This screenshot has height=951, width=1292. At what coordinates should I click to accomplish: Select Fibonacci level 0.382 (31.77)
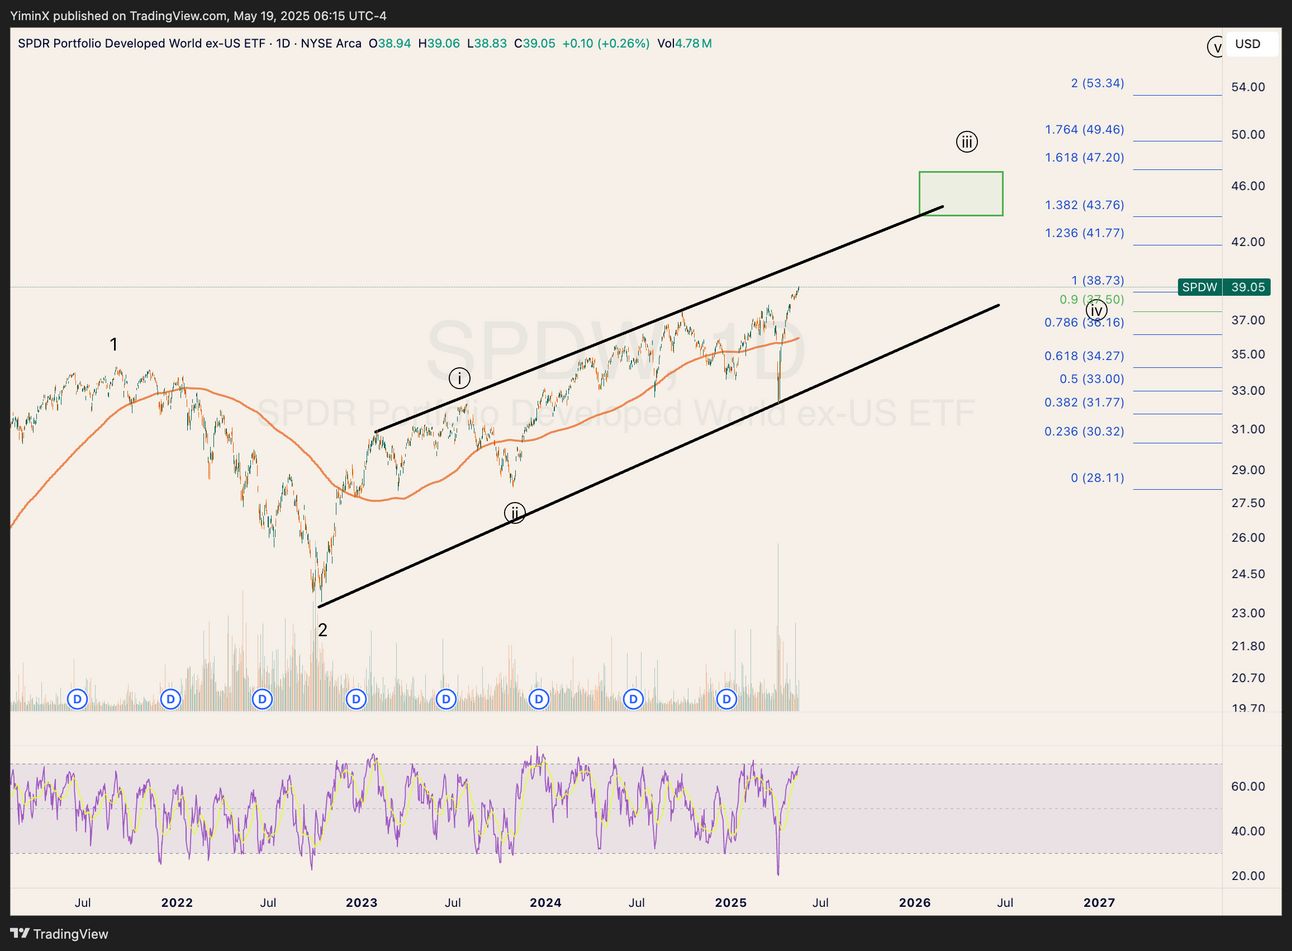1084,403
